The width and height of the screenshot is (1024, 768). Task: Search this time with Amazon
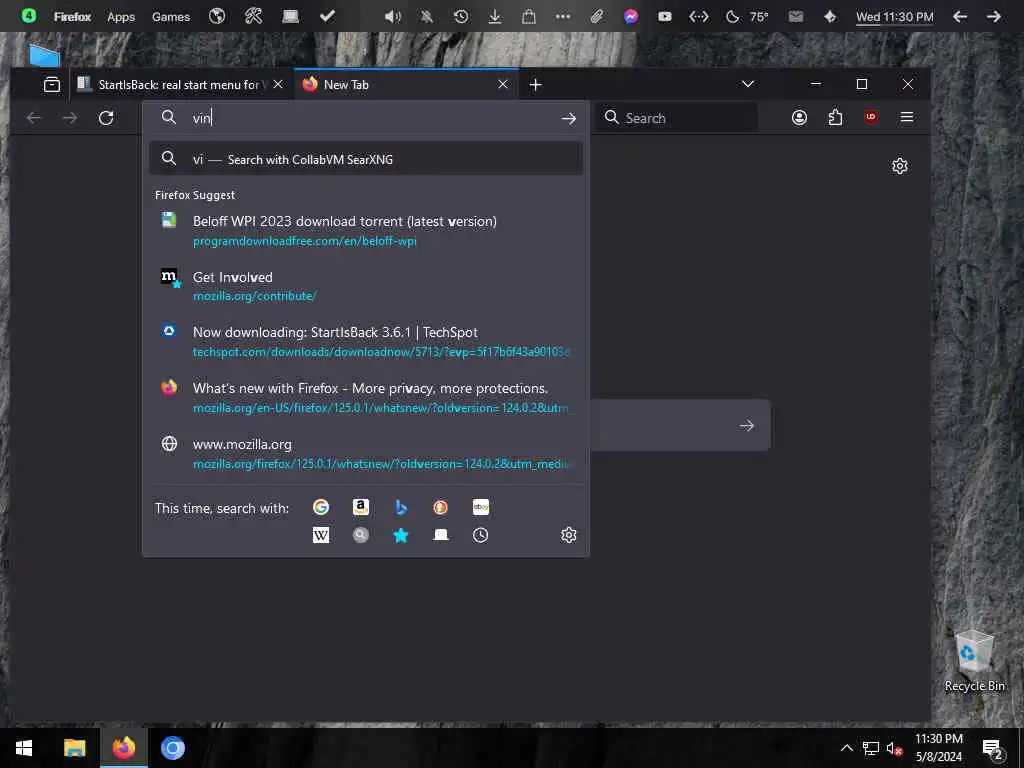click(x=360, y=507)
